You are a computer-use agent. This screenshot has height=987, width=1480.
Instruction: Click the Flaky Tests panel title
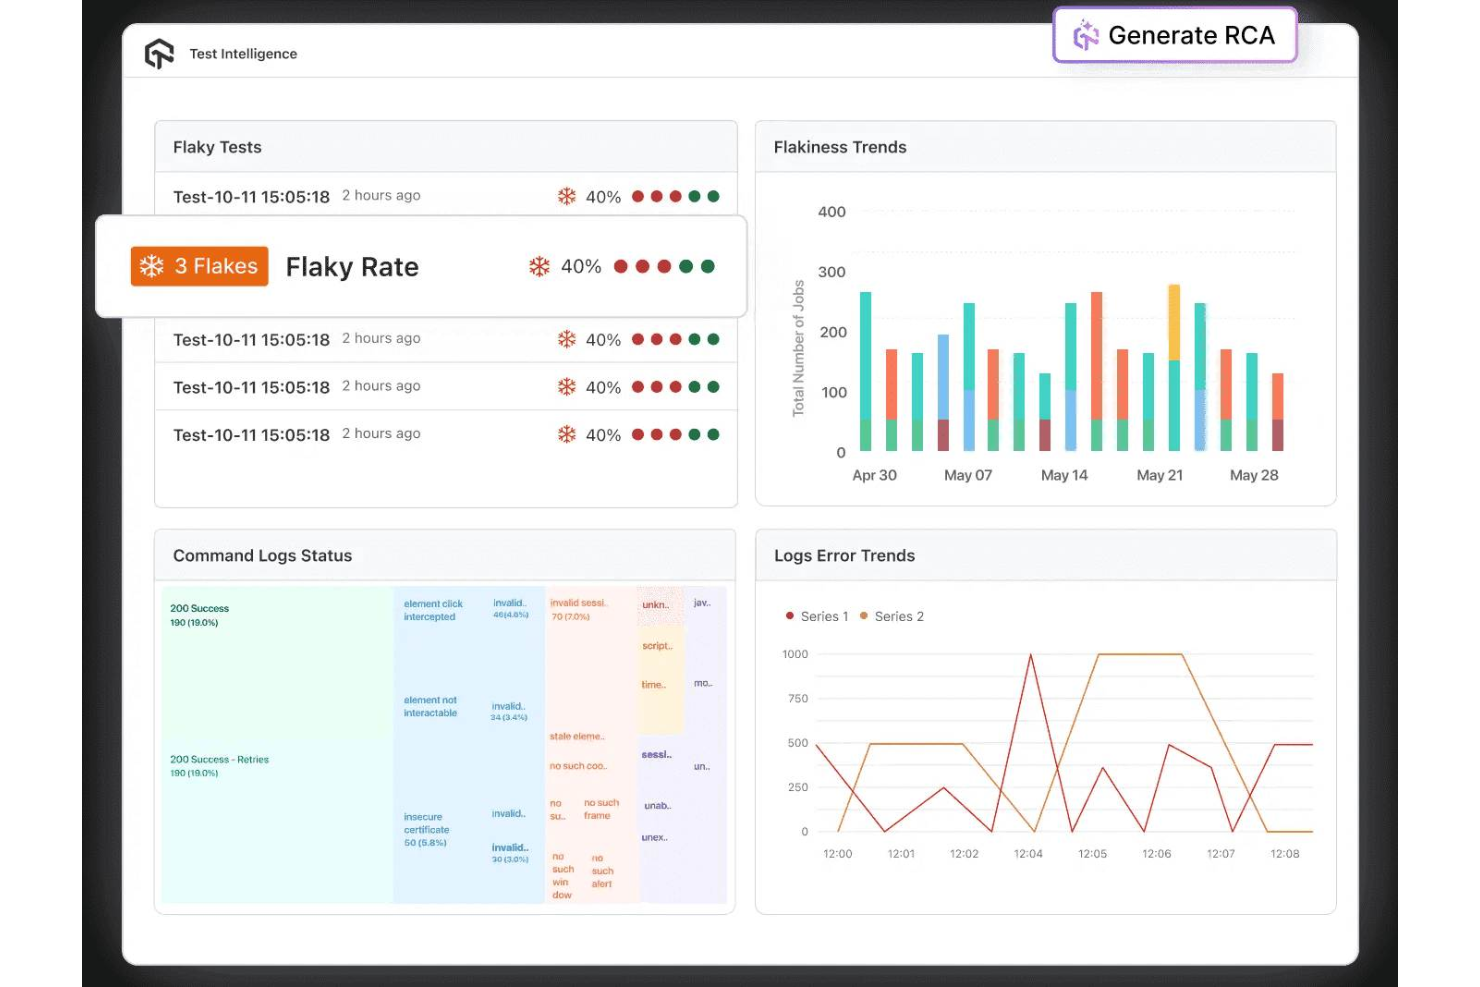(x=216, y=147)
